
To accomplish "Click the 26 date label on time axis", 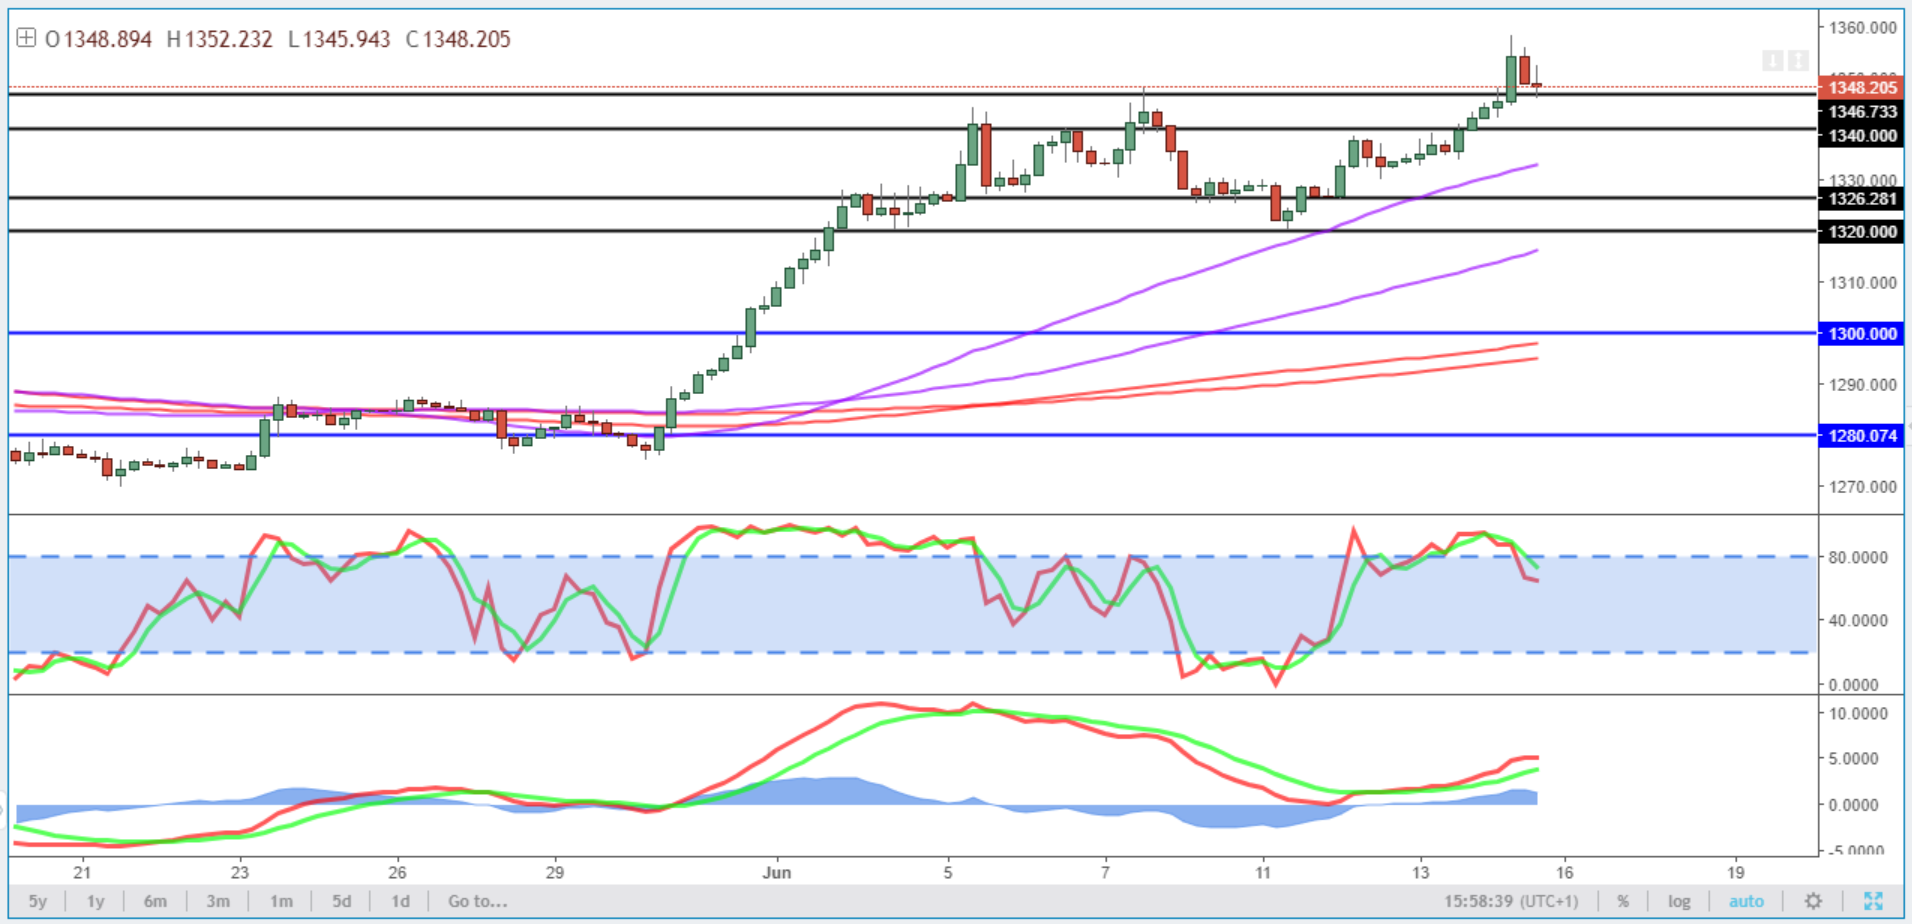I will [x=397, y=872].
